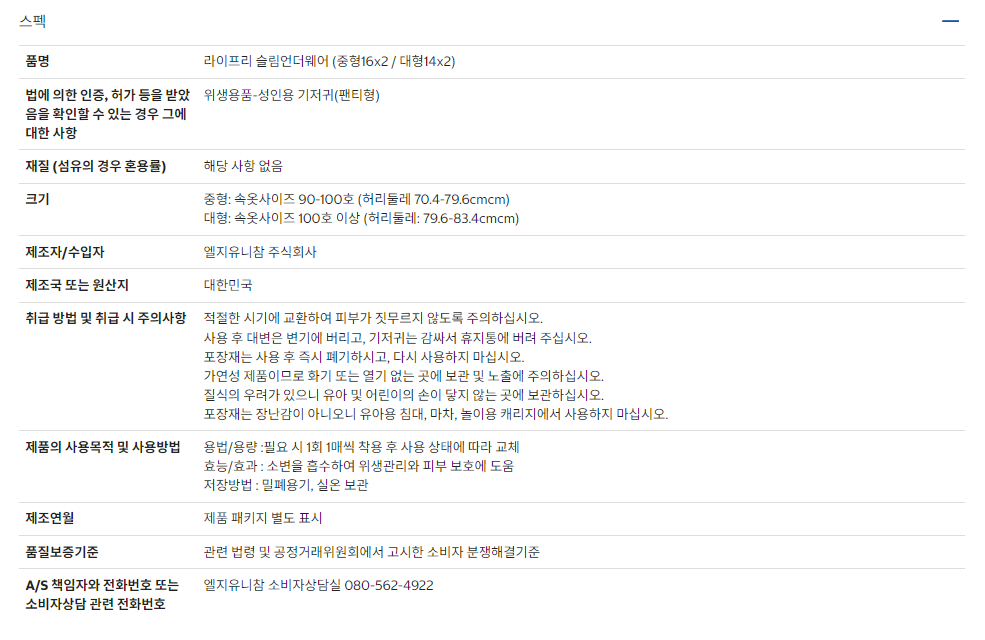The height and width of the screenshot is (640, 985).
Task: Select the 품명 row label
Action: pos(37,61)
